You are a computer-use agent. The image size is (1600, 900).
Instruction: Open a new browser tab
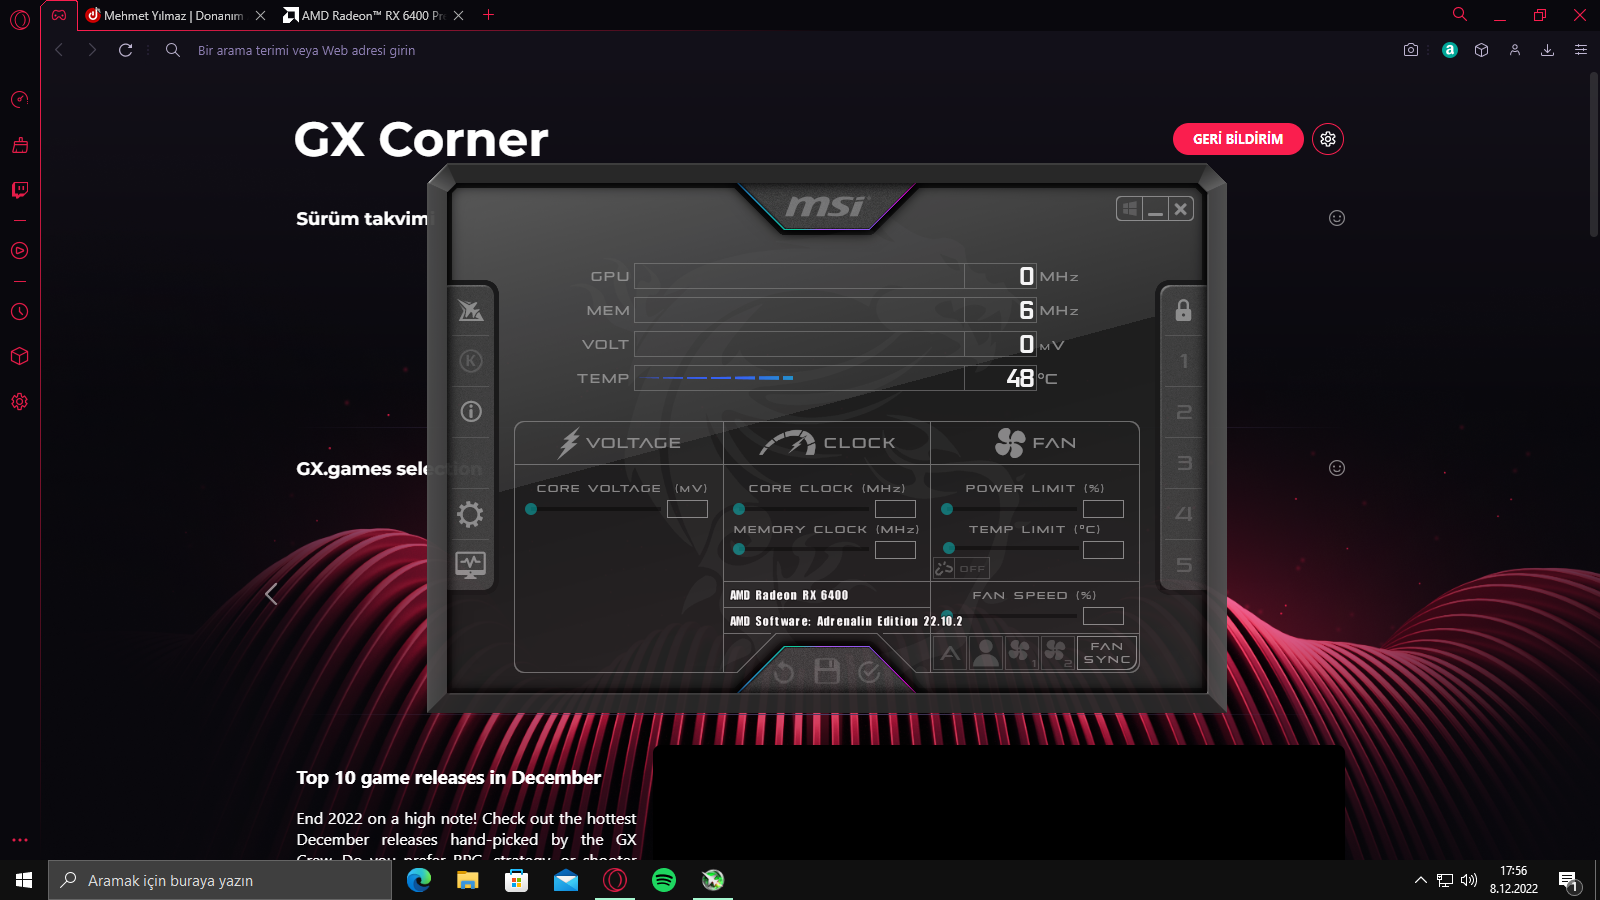pyautogui.click(x=488, y=15)
